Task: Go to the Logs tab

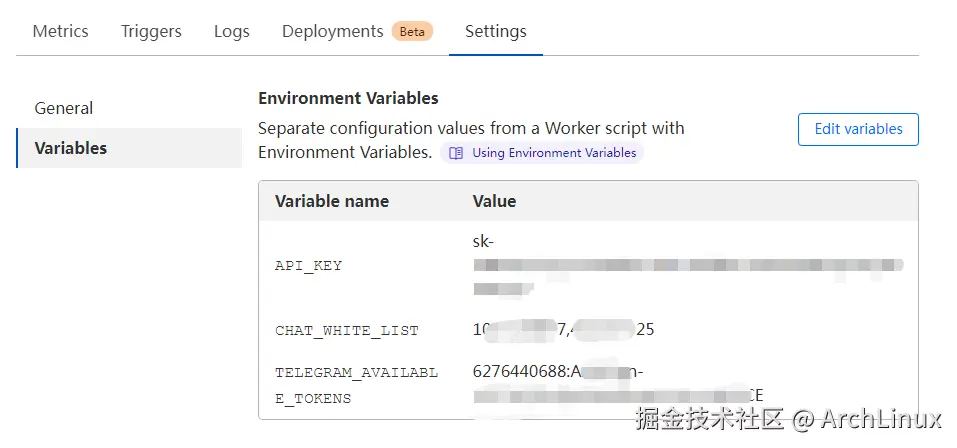Action: coord(231,31)
